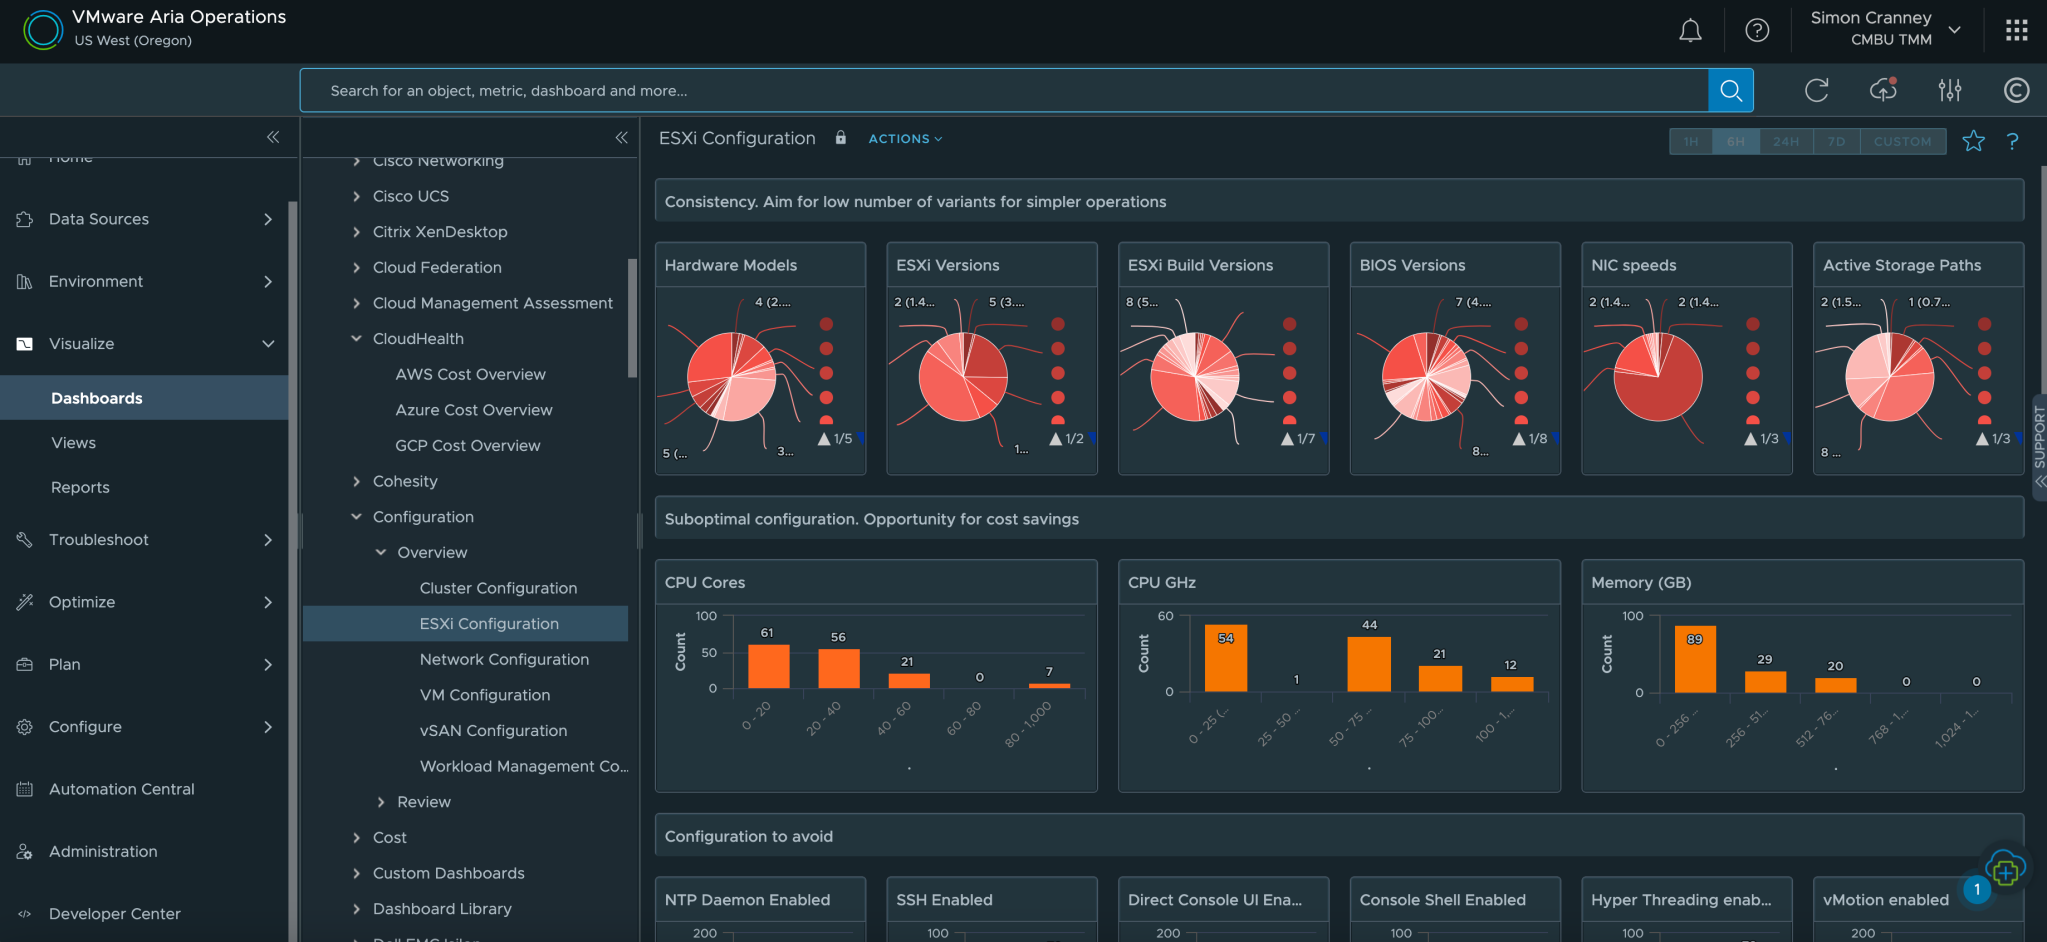Click the 54 bar in CPU GHz chart

coord(1225,658)
